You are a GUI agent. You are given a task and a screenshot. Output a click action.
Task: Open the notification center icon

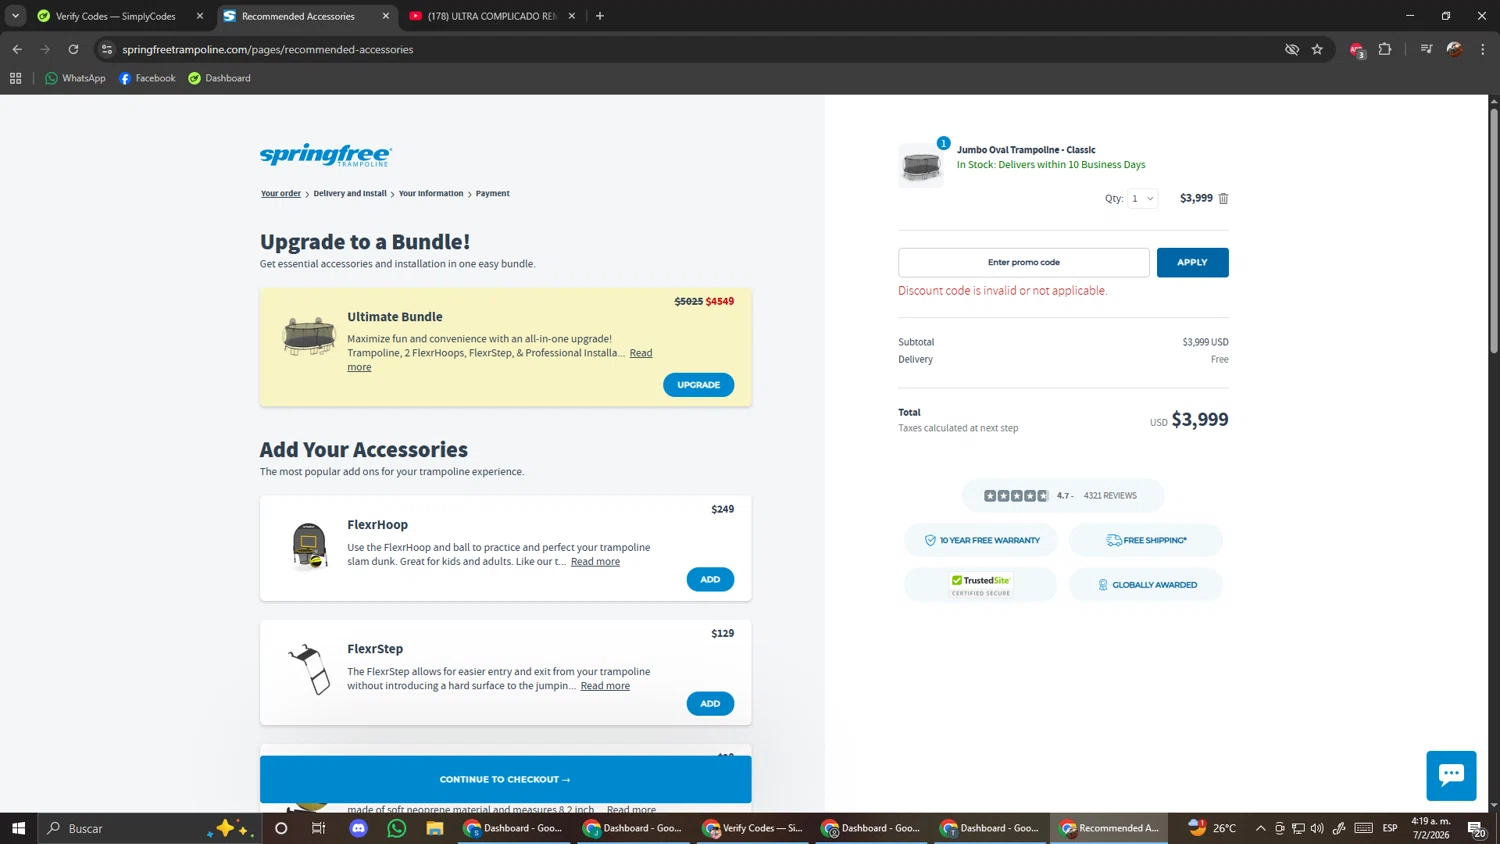click(1476, 828)
